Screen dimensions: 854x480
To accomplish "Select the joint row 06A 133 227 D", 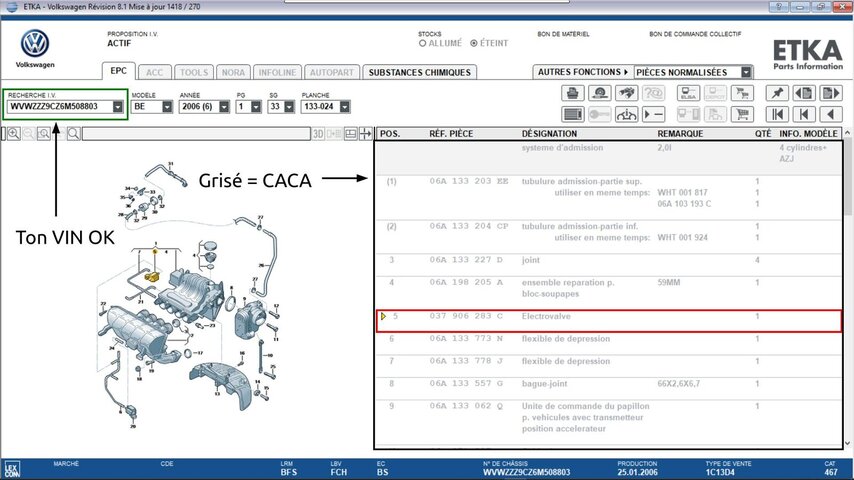I will click(609, 265).
